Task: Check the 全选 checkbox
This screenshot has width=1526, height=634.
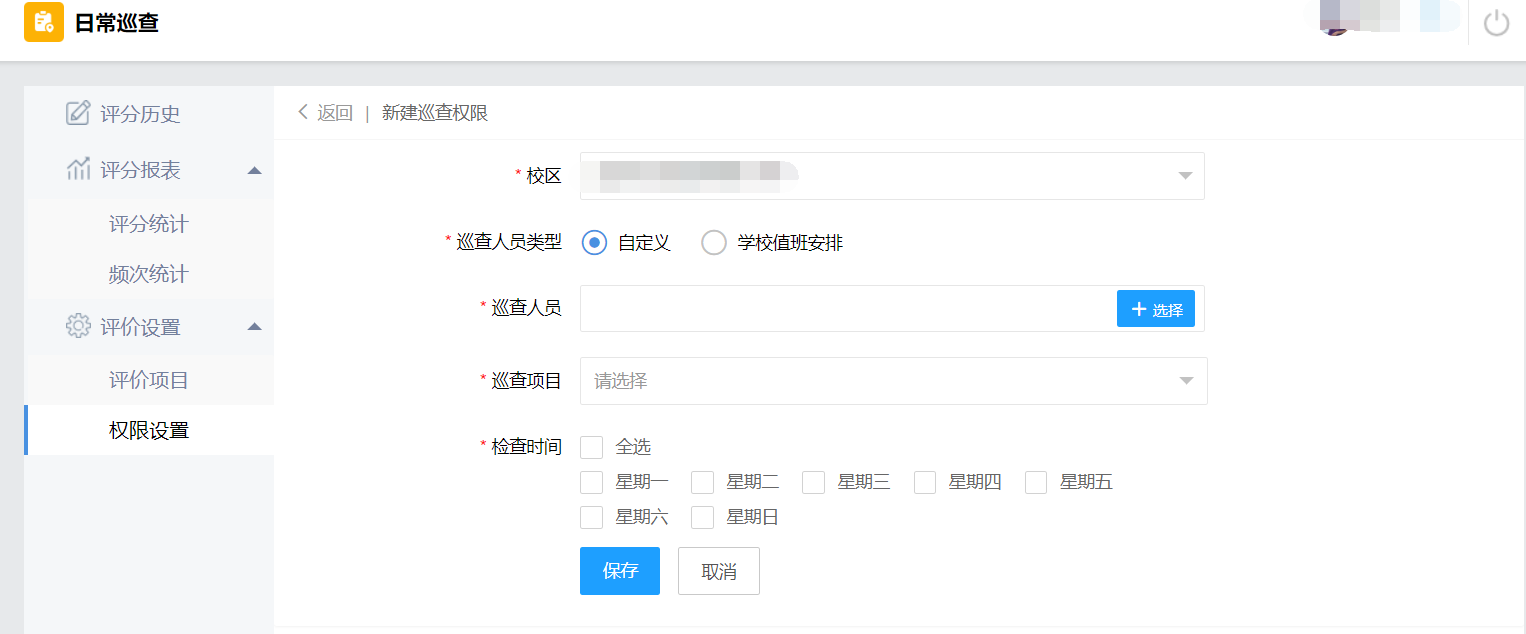Action: (592, 447)
